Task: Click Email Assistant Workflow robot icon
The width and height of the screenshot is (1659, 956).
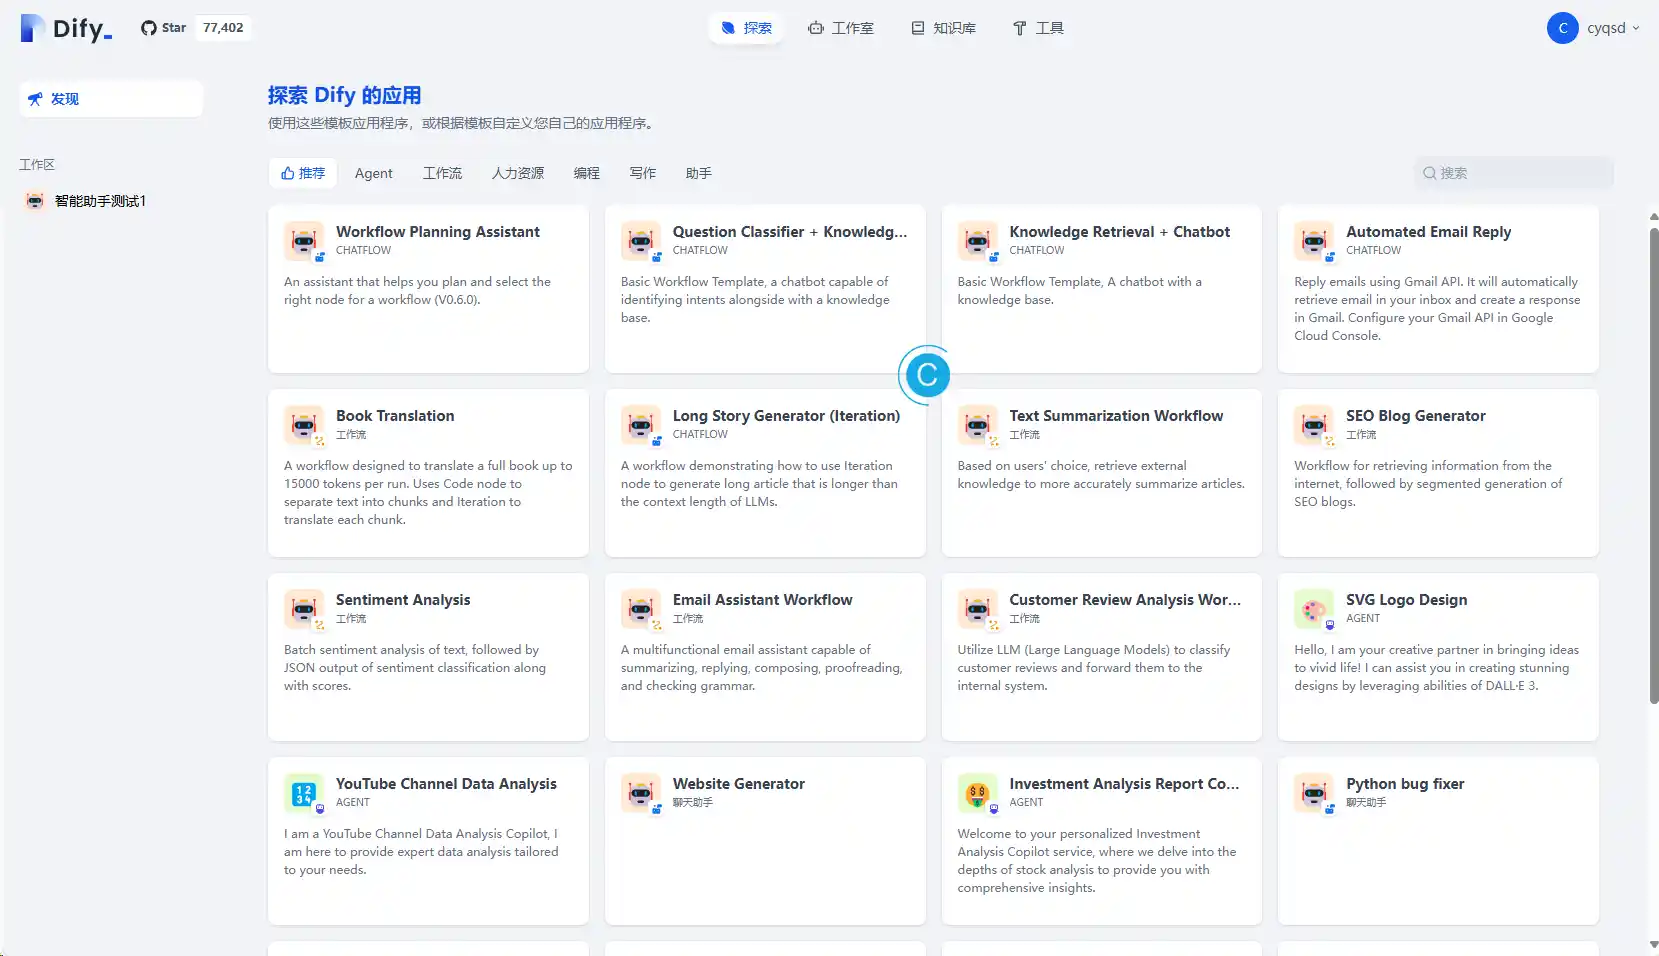Action: (x=641, y=609)
